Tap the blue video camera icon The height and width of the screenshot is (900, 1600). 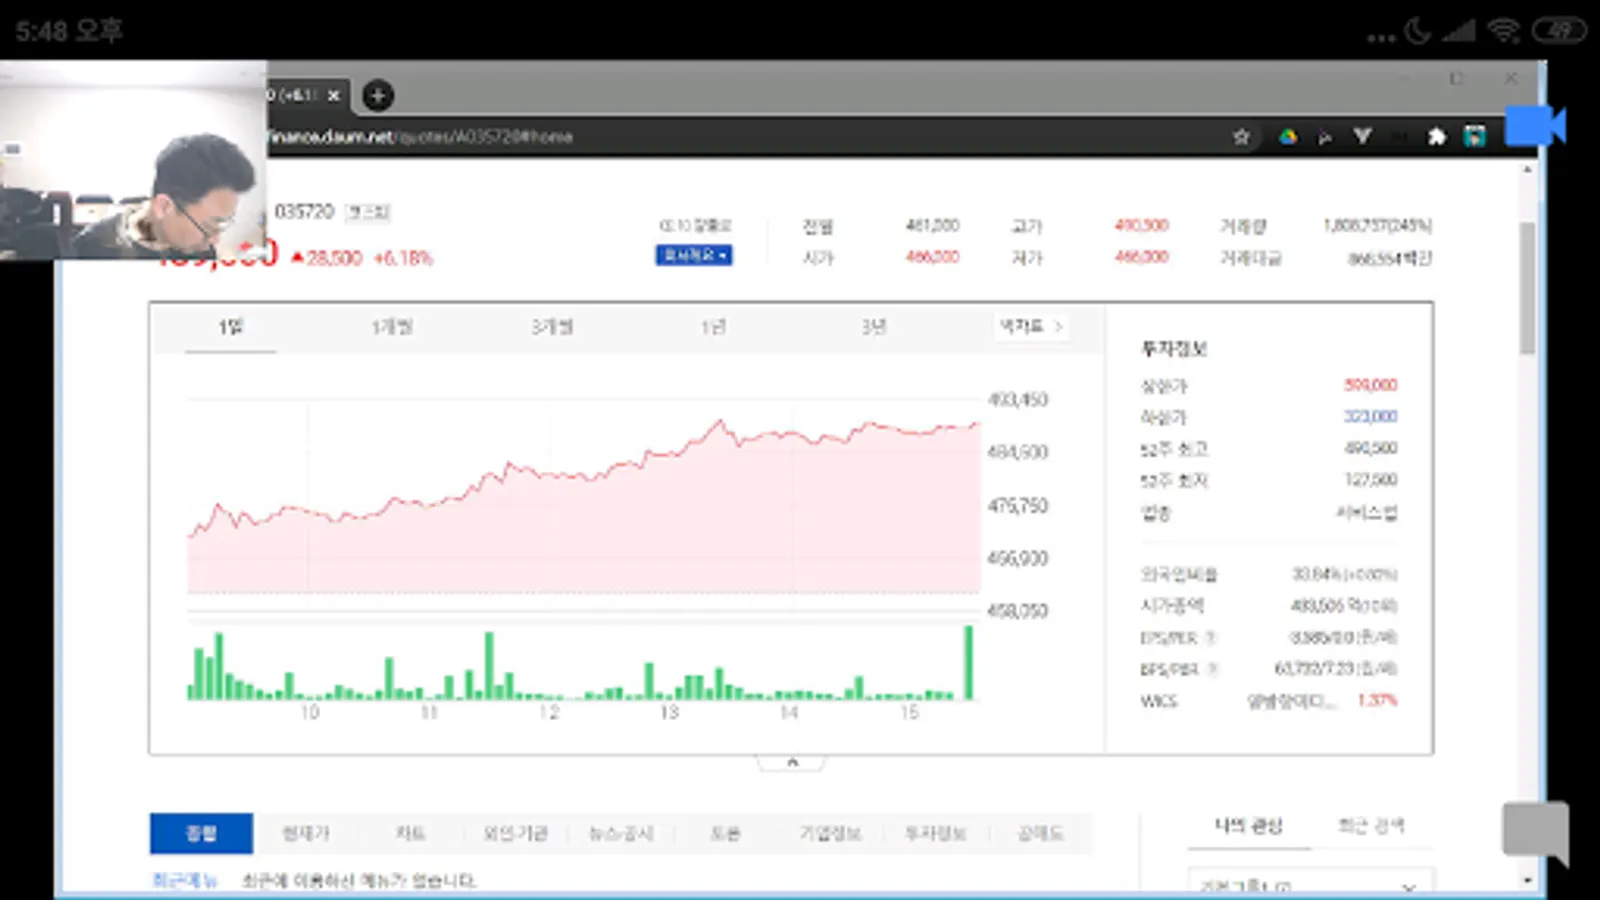point(1535,126)
